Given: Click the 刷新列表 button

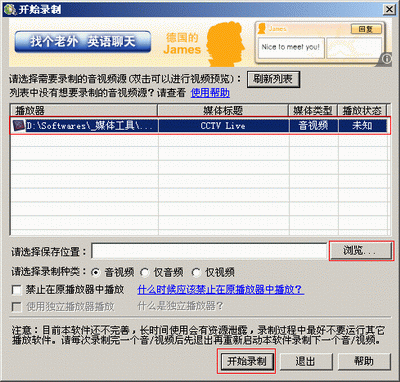Looking at the screenshot, I should coord(273,79).
